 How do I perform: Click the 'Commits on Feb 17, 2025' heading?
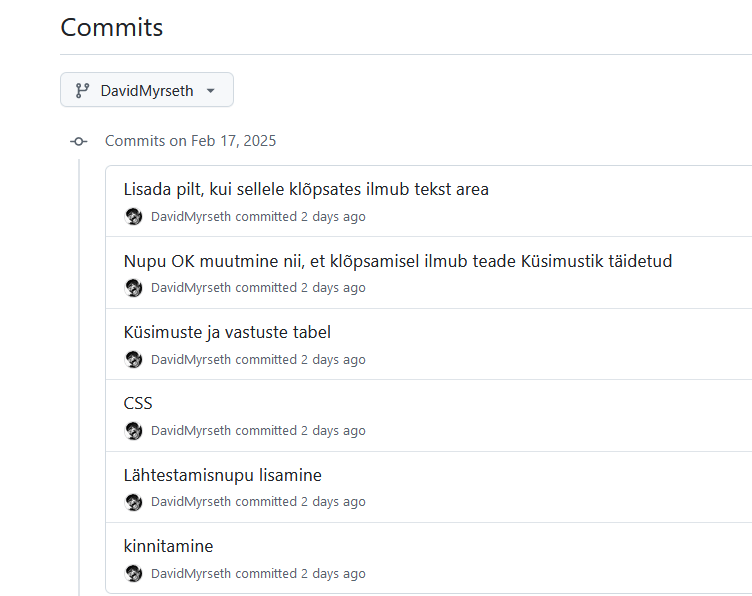[190, 141]
